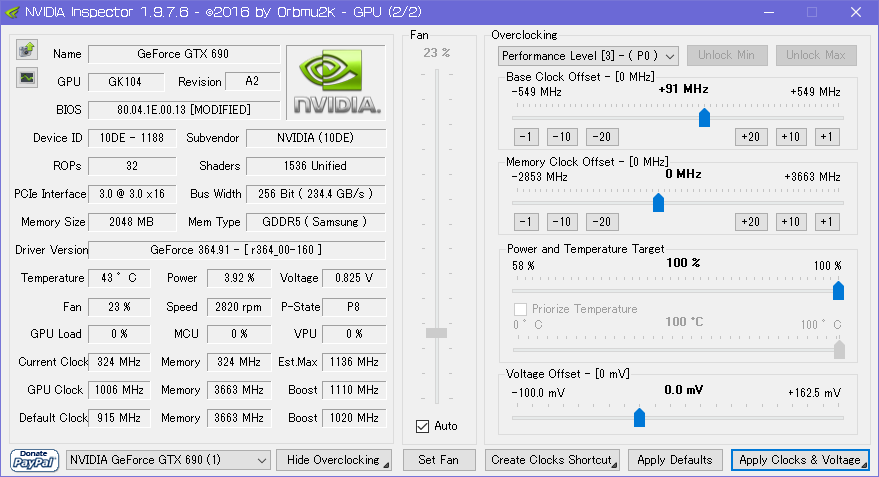Click the Fan speed vertical slider handle

click(x=437, y=333)
